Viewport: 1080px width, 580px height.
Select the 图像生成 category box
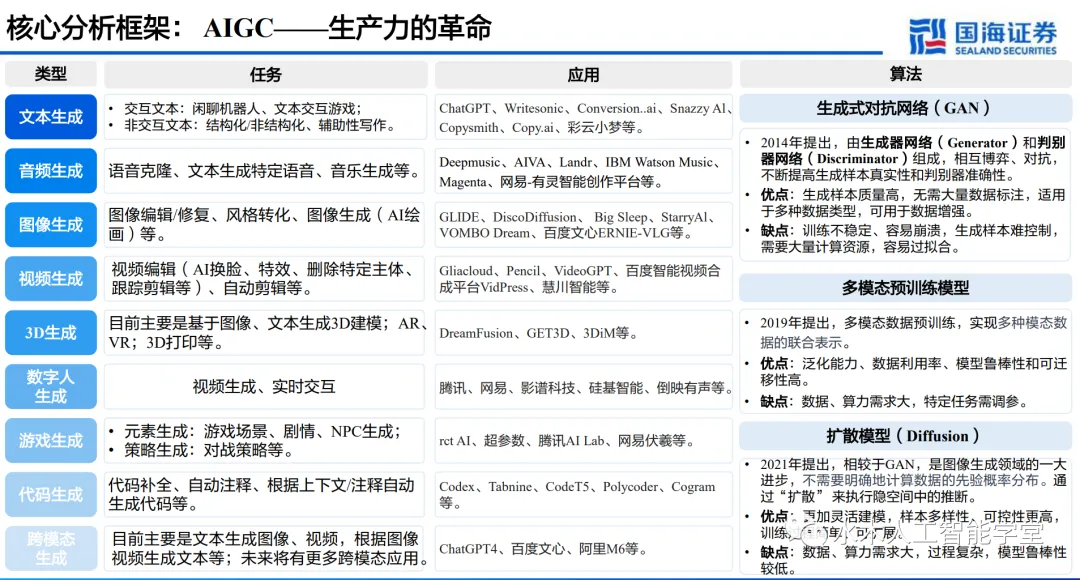pyautogui.click(x=51, y=225)
